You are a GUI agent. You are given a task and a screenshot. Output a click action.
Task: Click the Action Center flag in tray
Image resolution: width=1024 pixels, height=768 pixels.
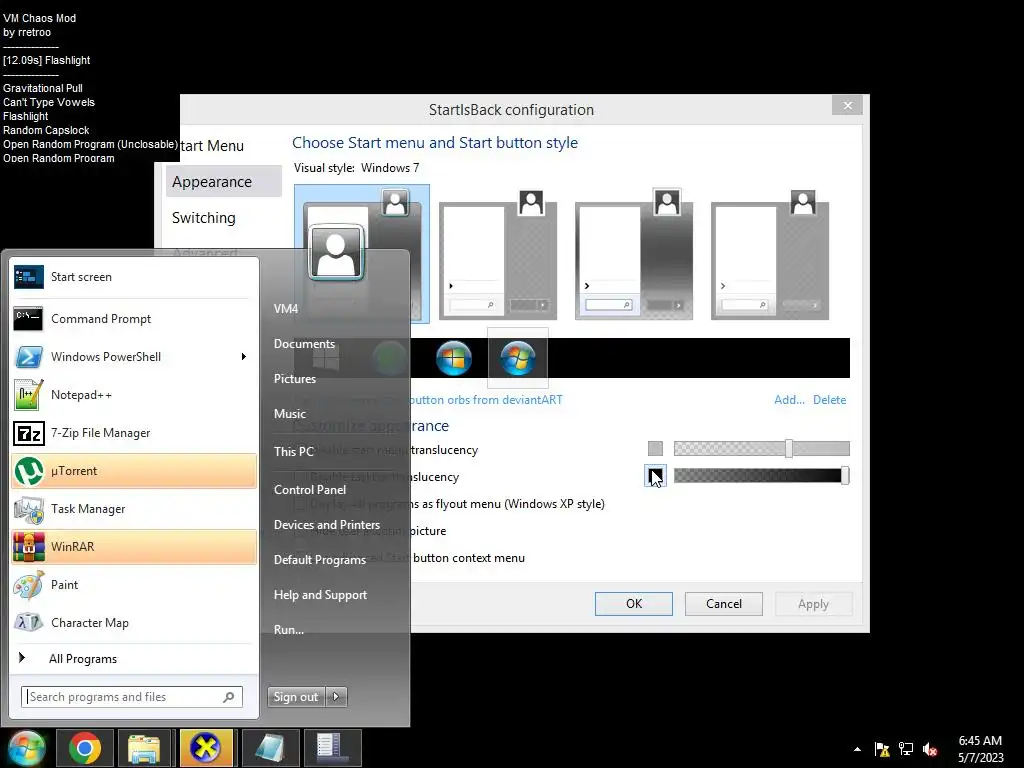tap(882, 749)
